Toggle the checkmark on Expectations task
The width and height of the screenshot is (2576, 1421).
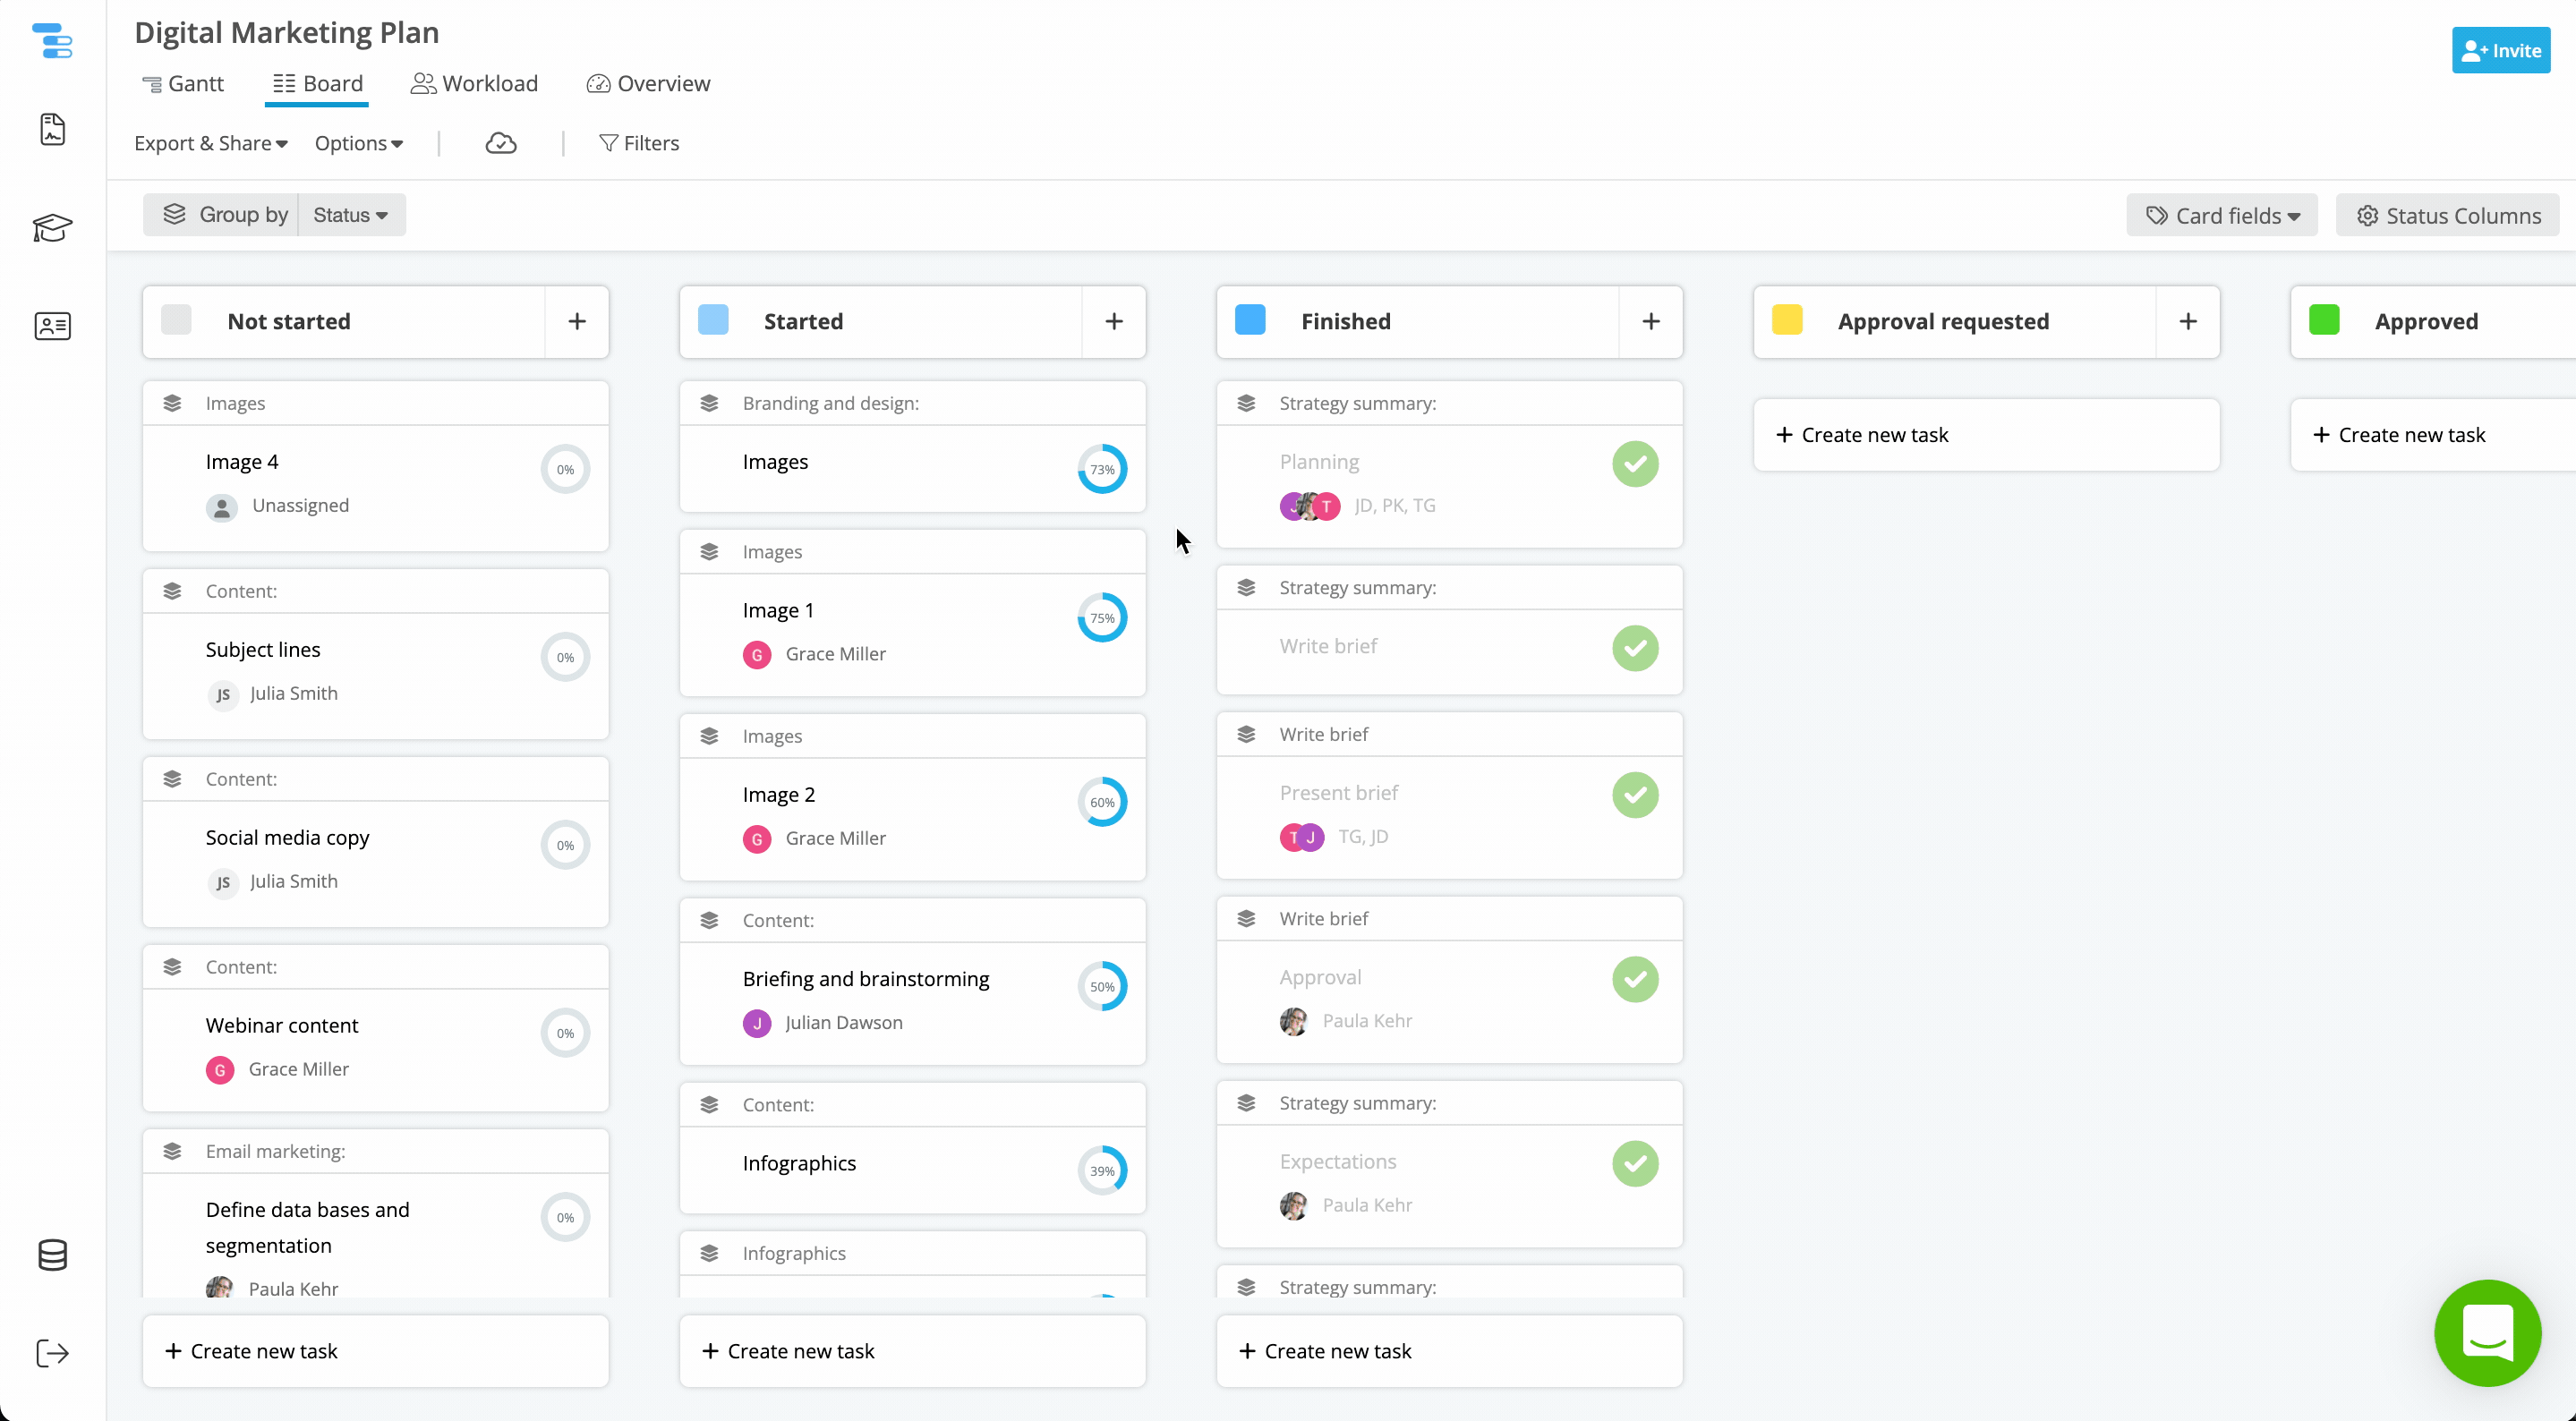1635,1164
